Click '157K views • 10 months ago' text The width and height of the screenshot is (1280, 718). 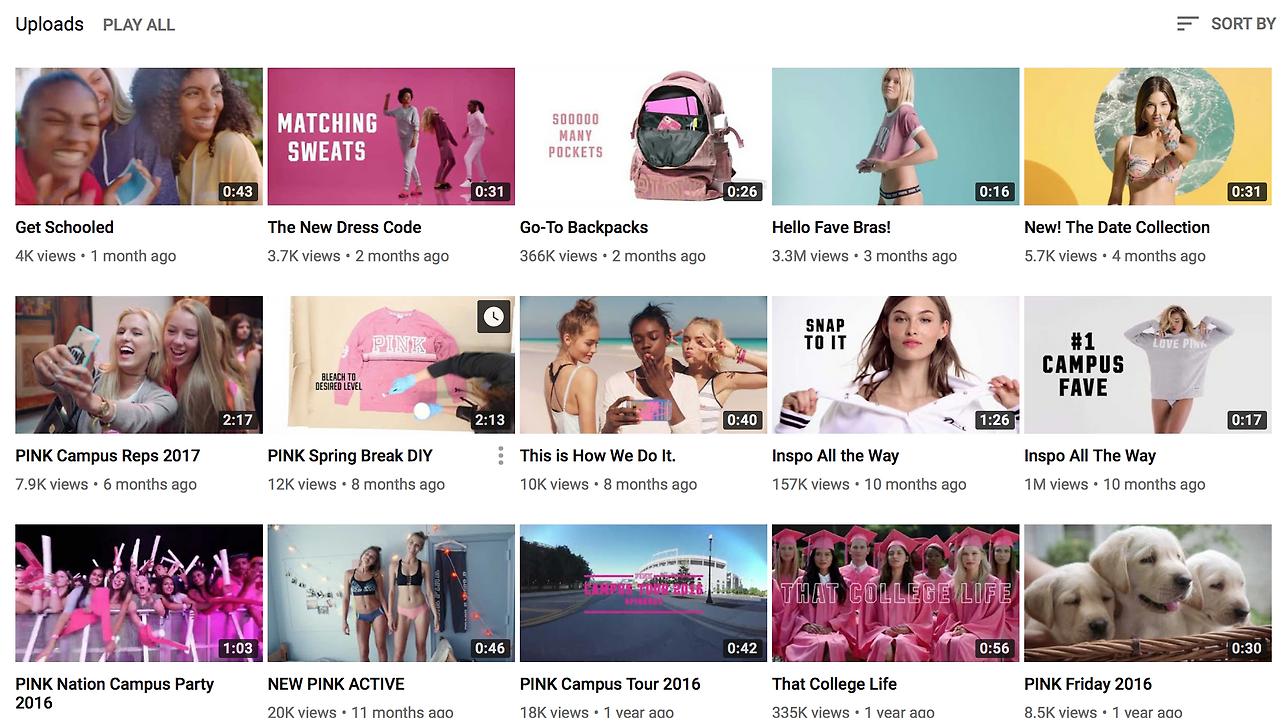[x=869, y=484]
